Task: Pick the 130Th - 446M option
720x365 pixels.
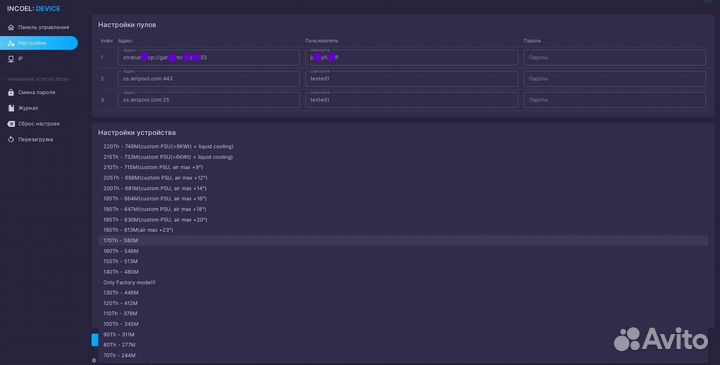Action: click(121, 292)
